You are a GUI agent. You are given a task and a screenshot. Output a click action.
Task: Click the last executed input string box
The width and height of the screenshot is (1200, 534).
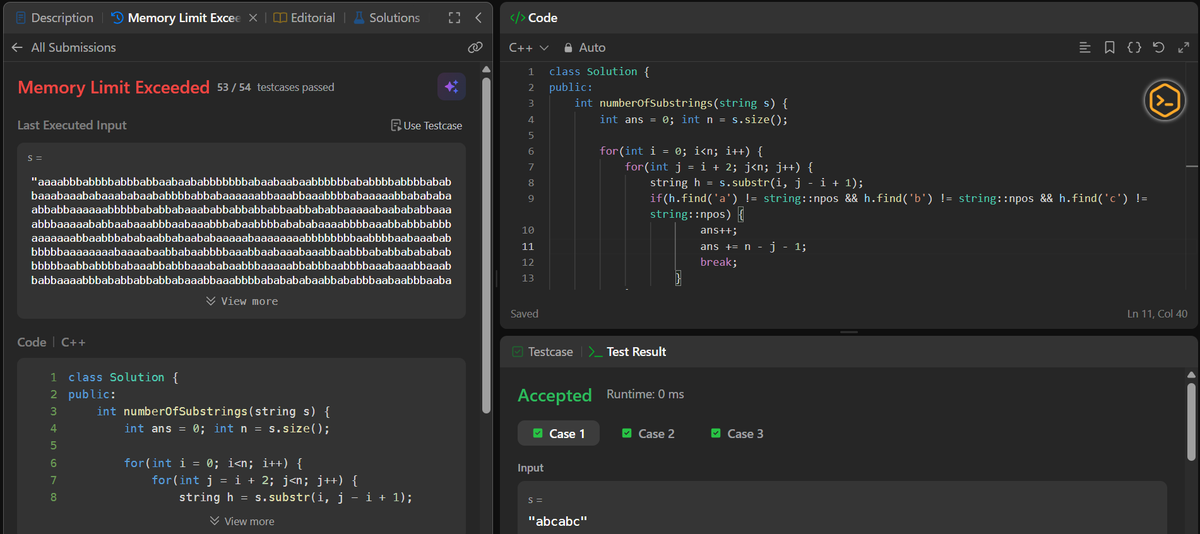(241, 230)
